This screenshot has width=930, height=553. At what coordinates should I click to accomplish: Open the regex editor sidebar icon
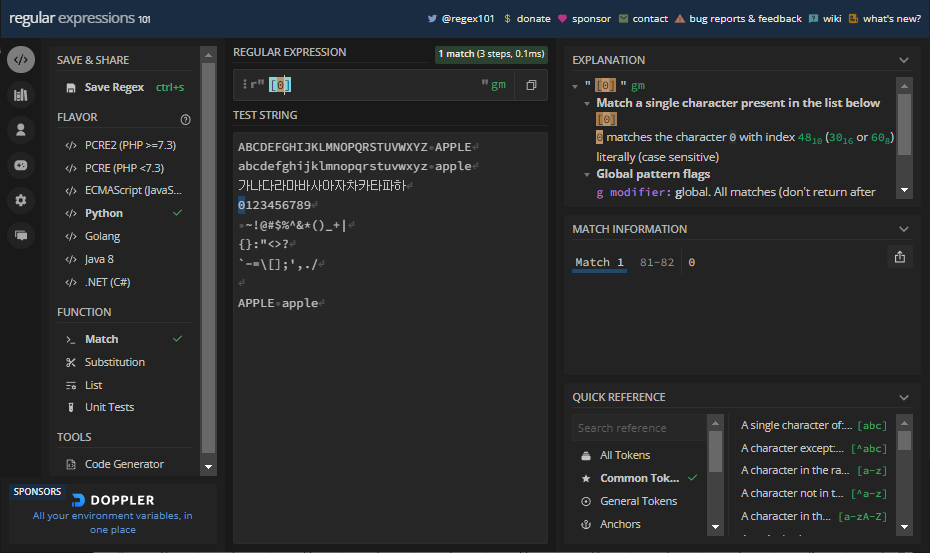[x=21, y=59]
